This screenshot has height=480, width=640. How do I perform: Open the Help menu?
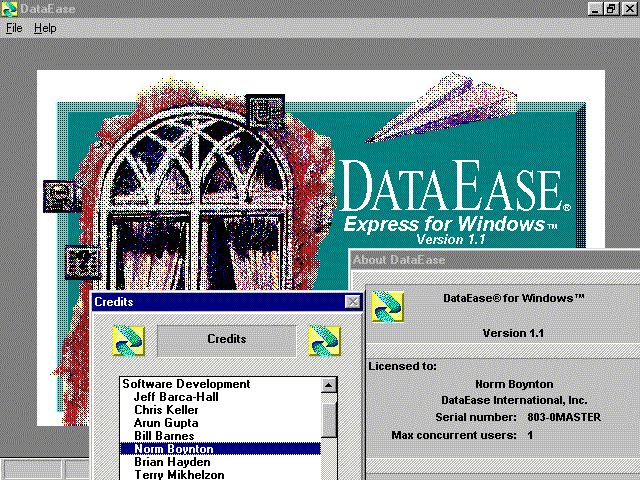click(45, 28)
